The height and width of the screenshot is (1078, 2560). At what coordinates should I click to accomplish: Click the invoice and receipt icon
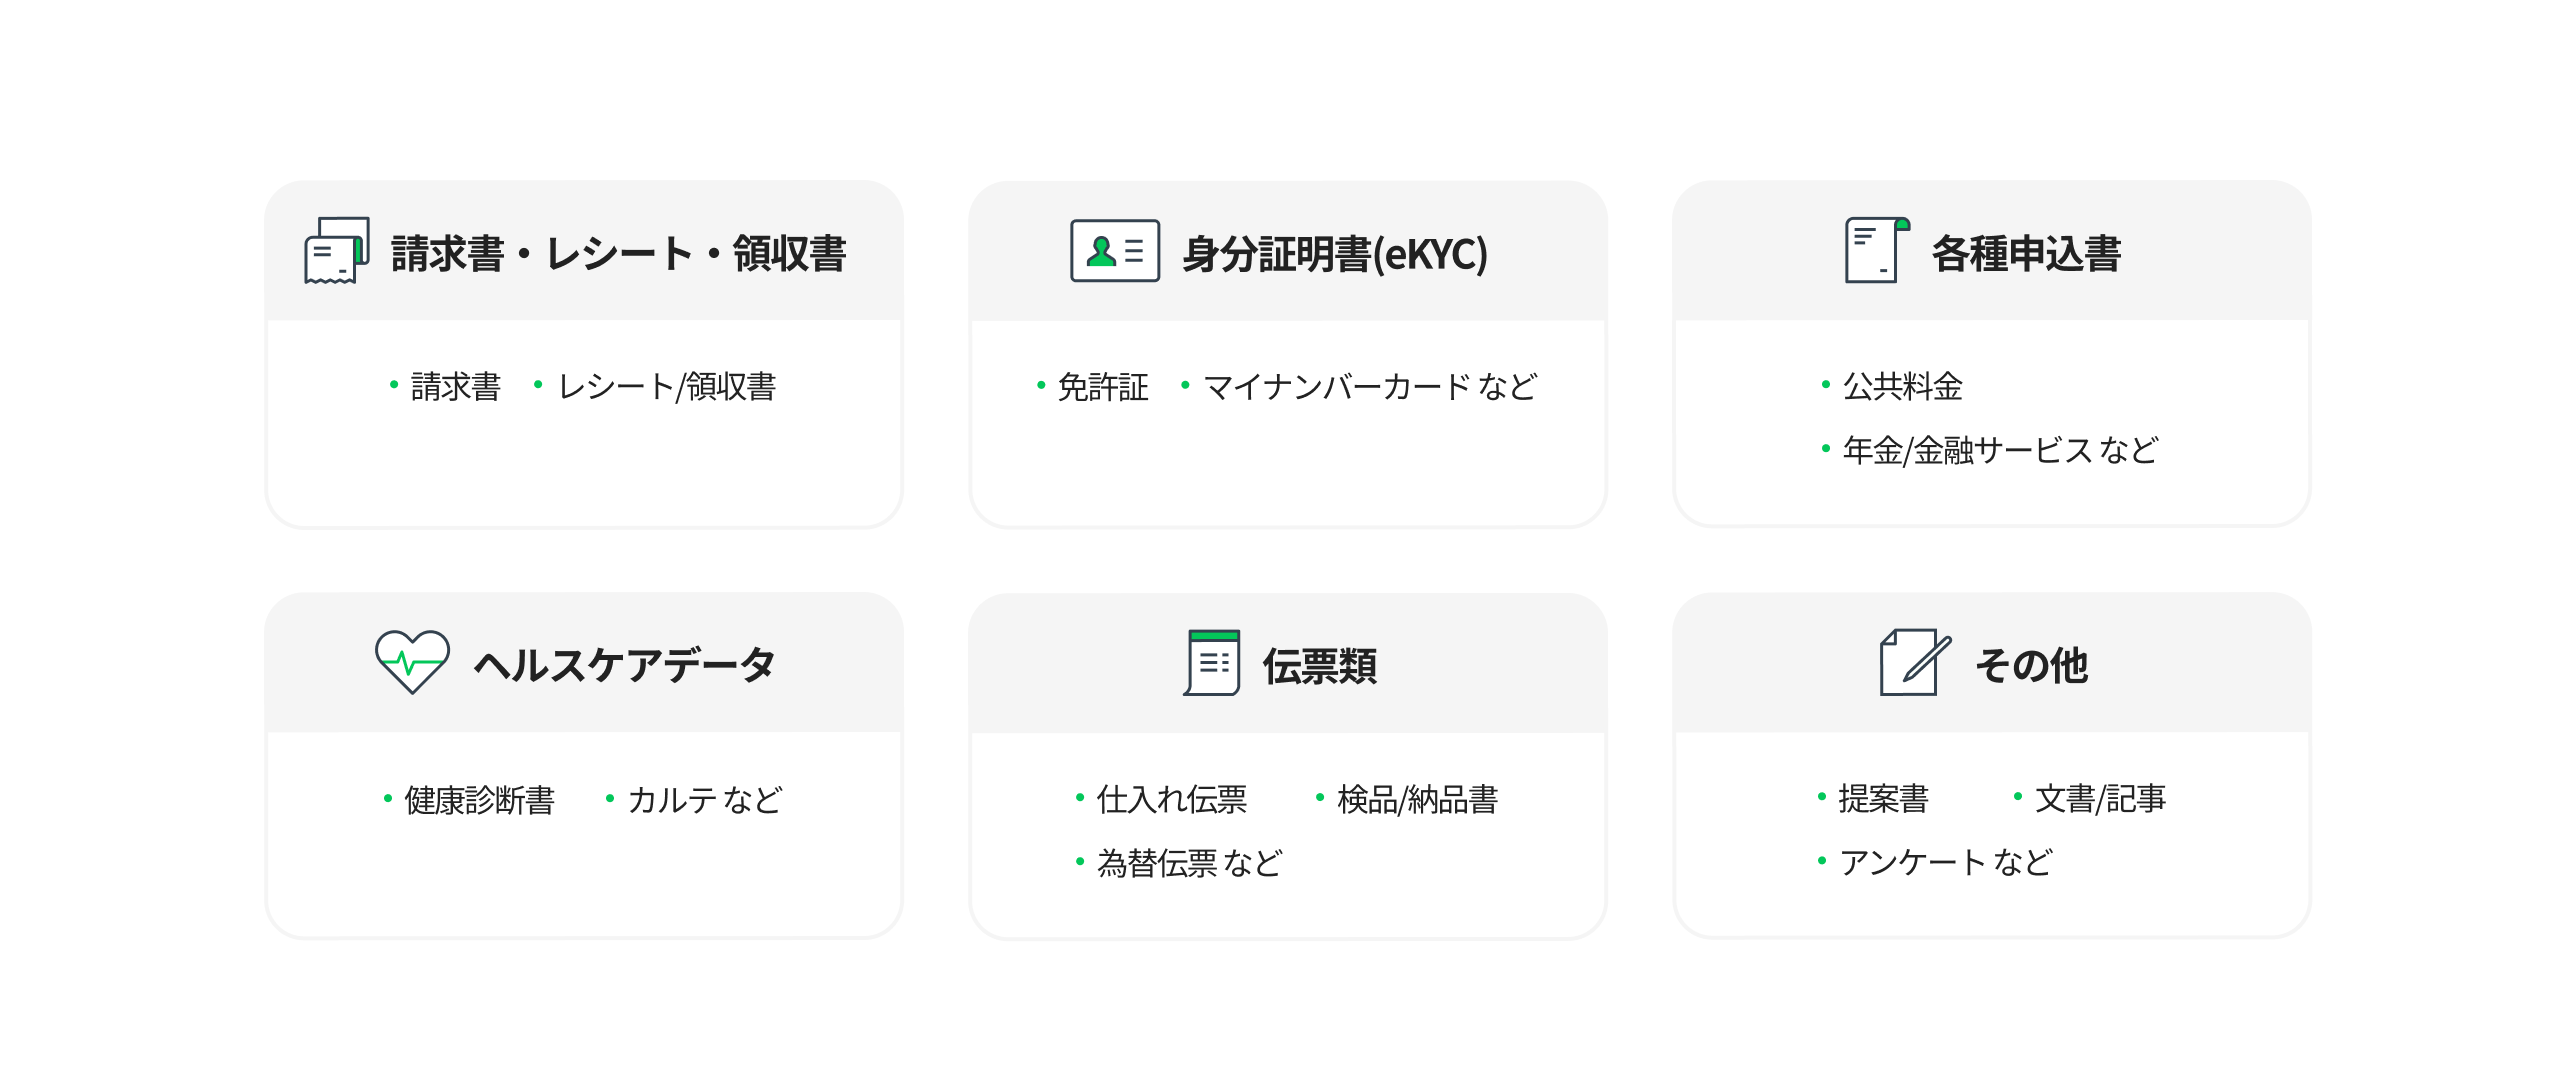pos(336,250)
